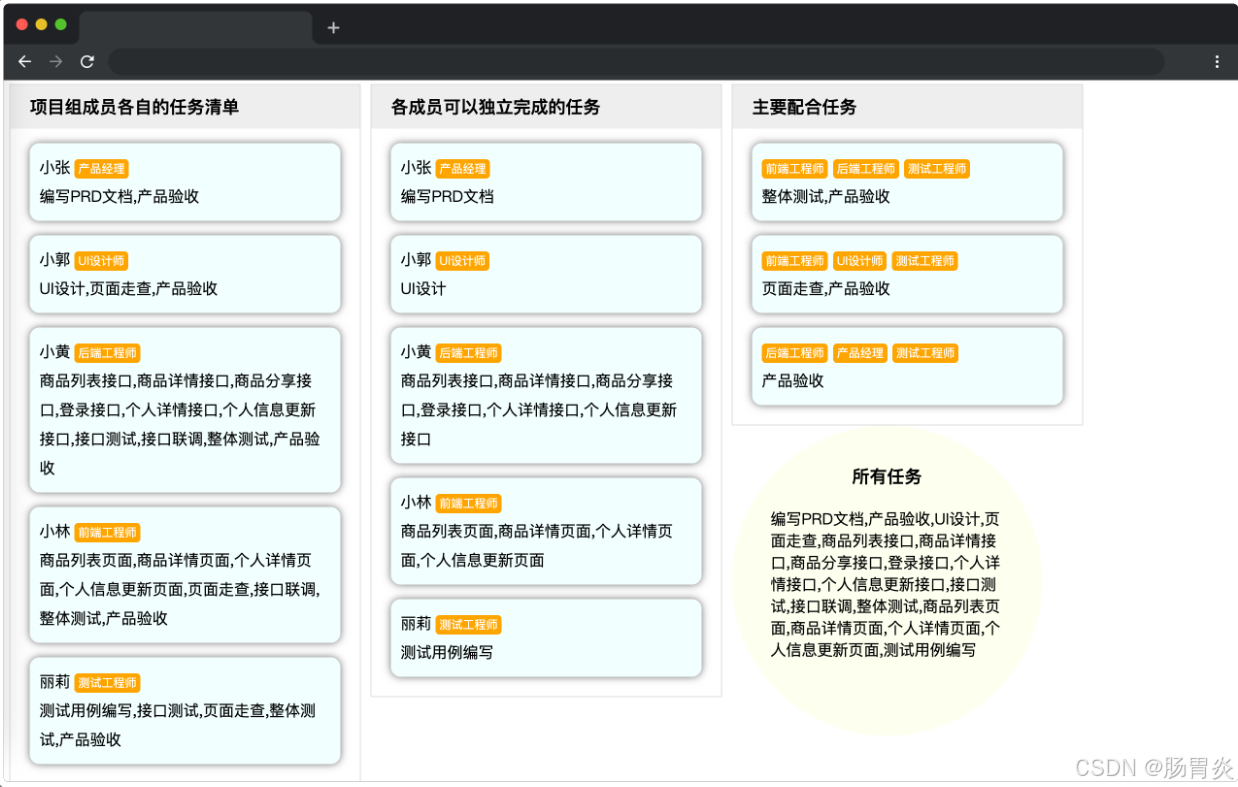Image resolution: width=1238 pixels, height=787 pixels.
Task: Click 前端工程师 tag in 整体测试,产品验收 card
Action: click(794, 169)
